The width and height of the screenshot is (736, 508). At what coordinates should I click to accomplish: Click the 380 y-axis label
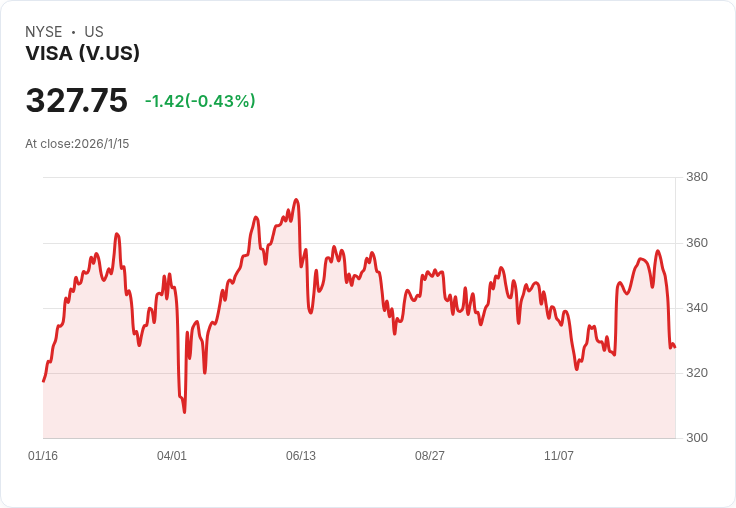pos(696,177)
